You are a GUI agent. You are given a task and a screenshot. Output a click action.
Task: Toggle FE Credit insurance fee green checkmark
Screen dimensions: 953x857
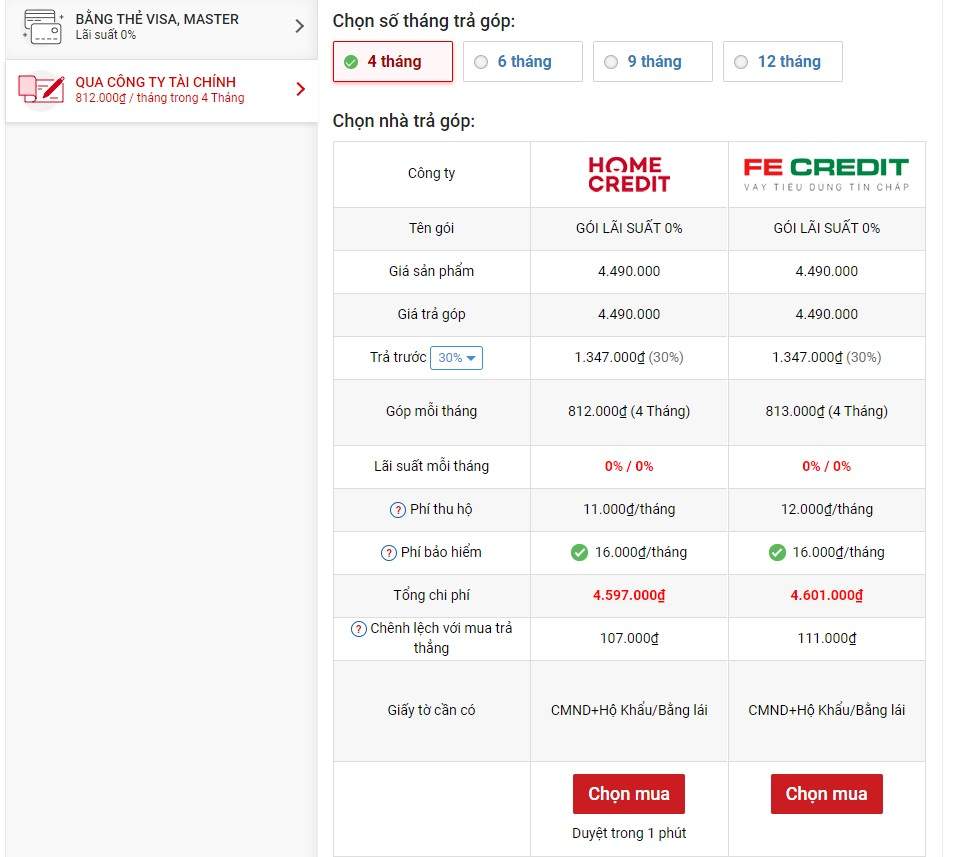777,553
